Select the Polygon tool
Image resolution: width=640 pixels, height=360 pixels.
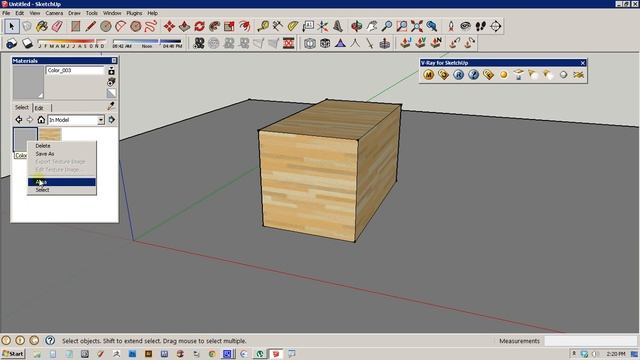click(x=136, y=27)
